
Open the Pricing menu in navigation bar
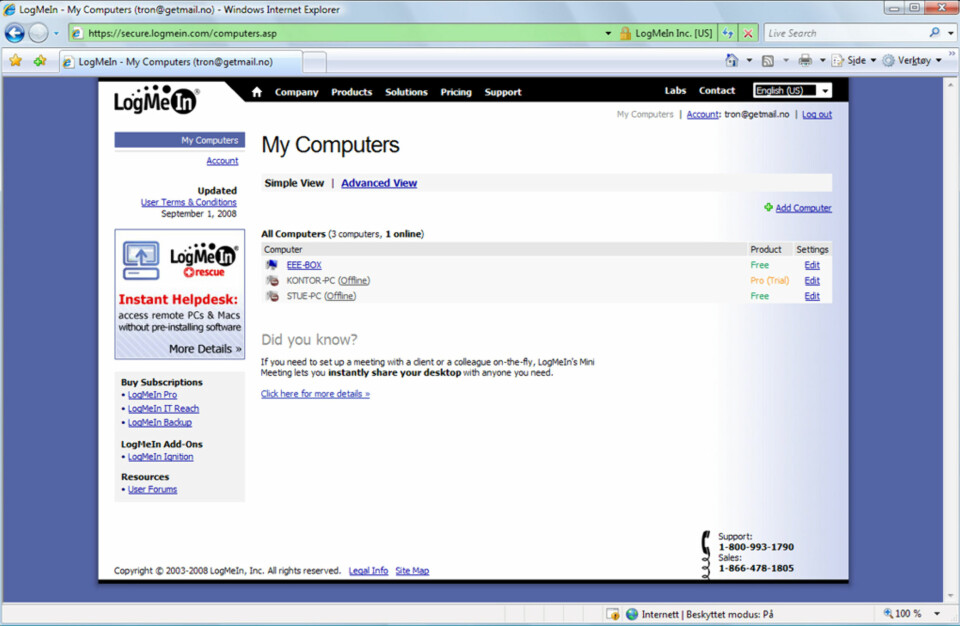pyautogui.click(x=456, y=92)
